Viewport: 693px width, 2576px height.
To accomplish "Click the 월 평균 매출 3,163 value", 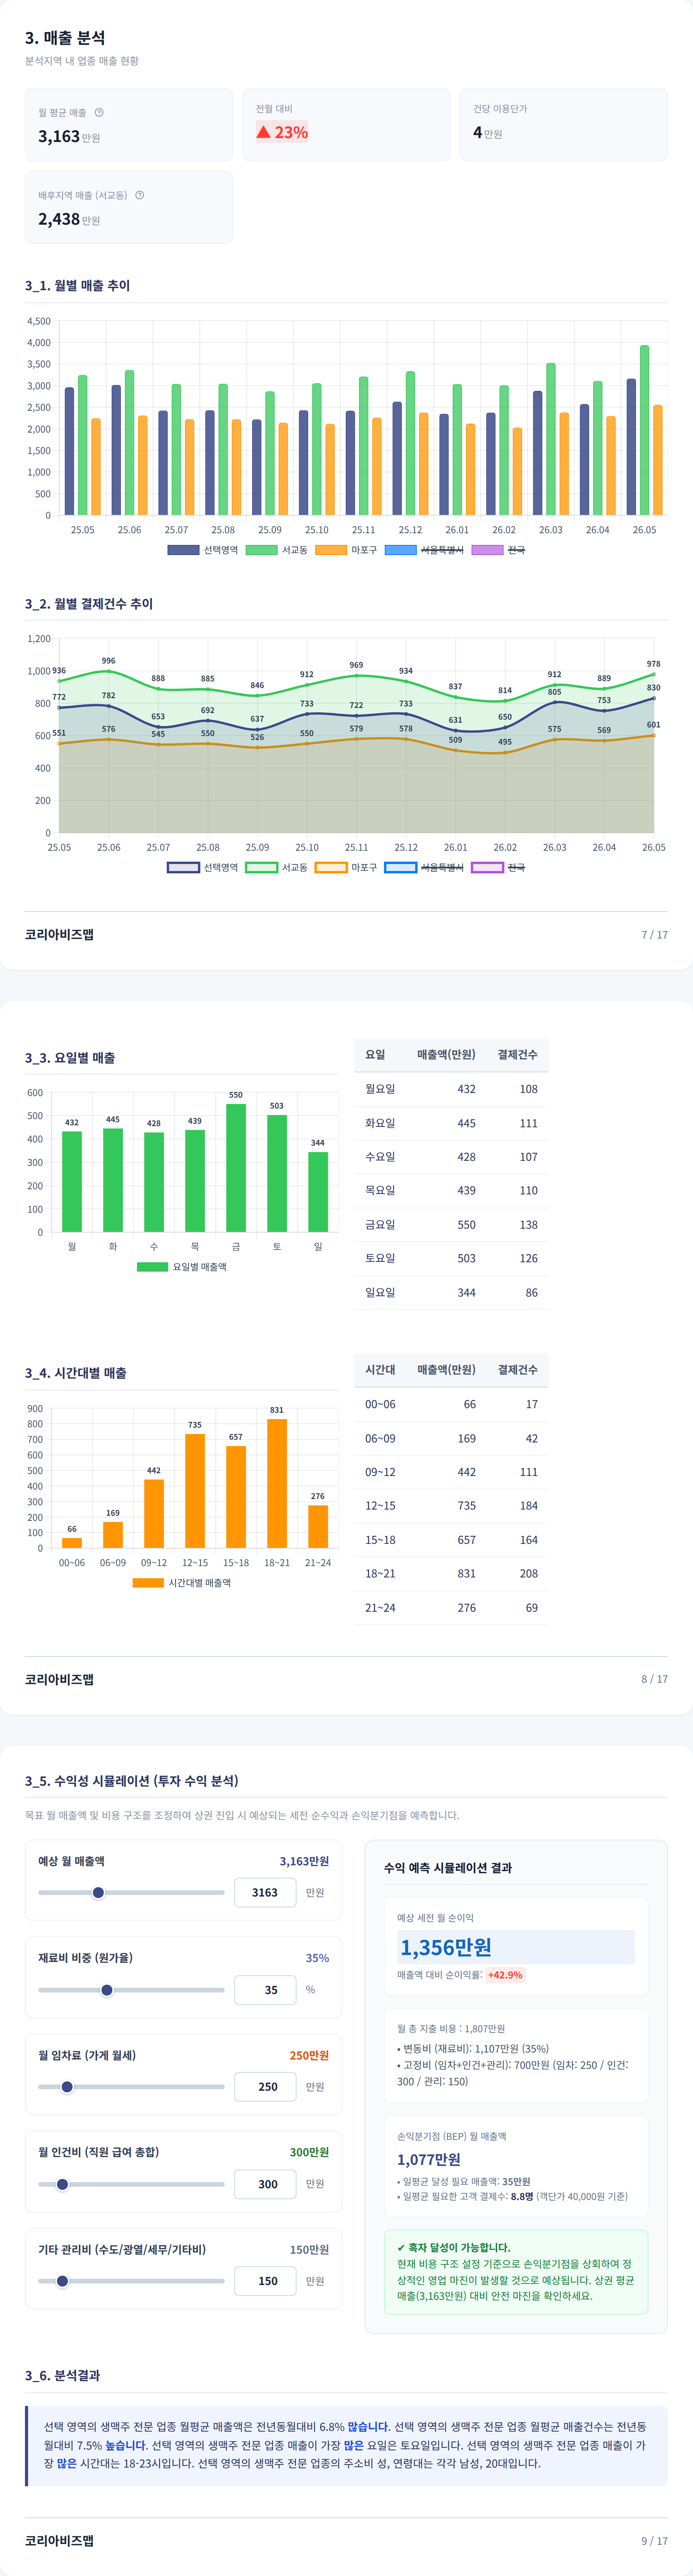I will (59, 136).
